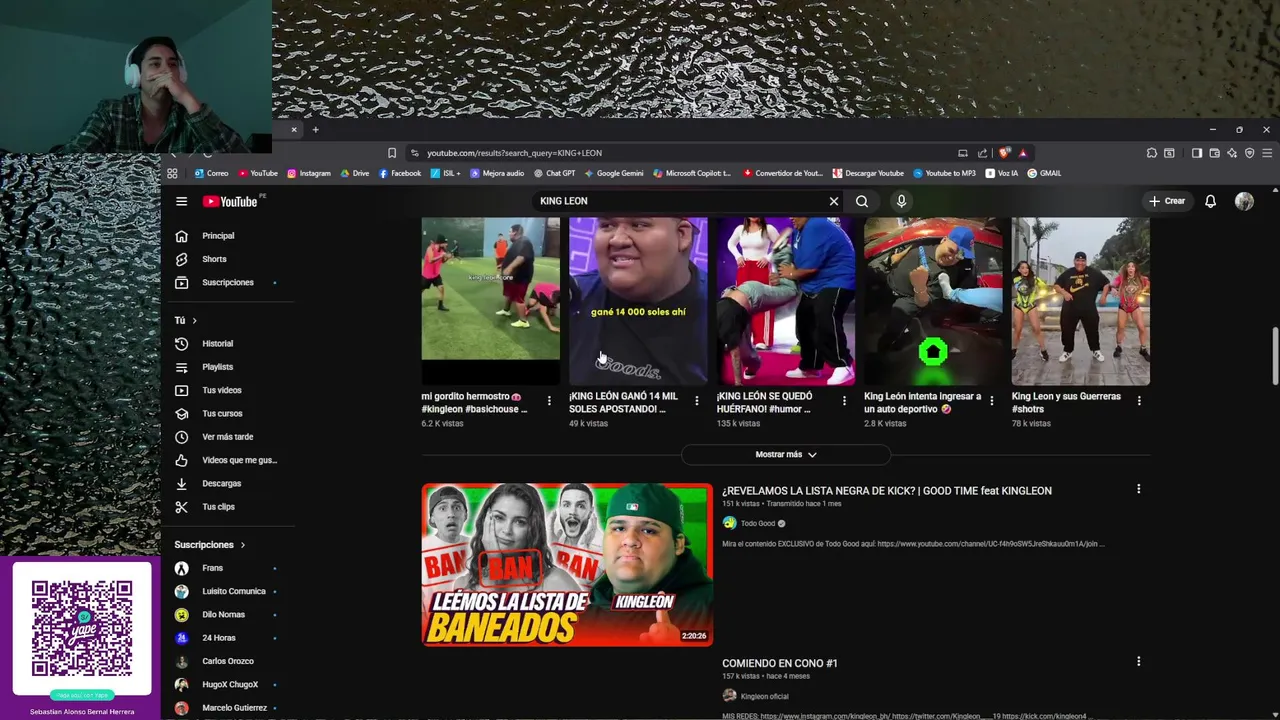Viewport: 1280px width, 720px height.
Task: Open the Dilo Nomas channel subscription
Action: (223, 614)
